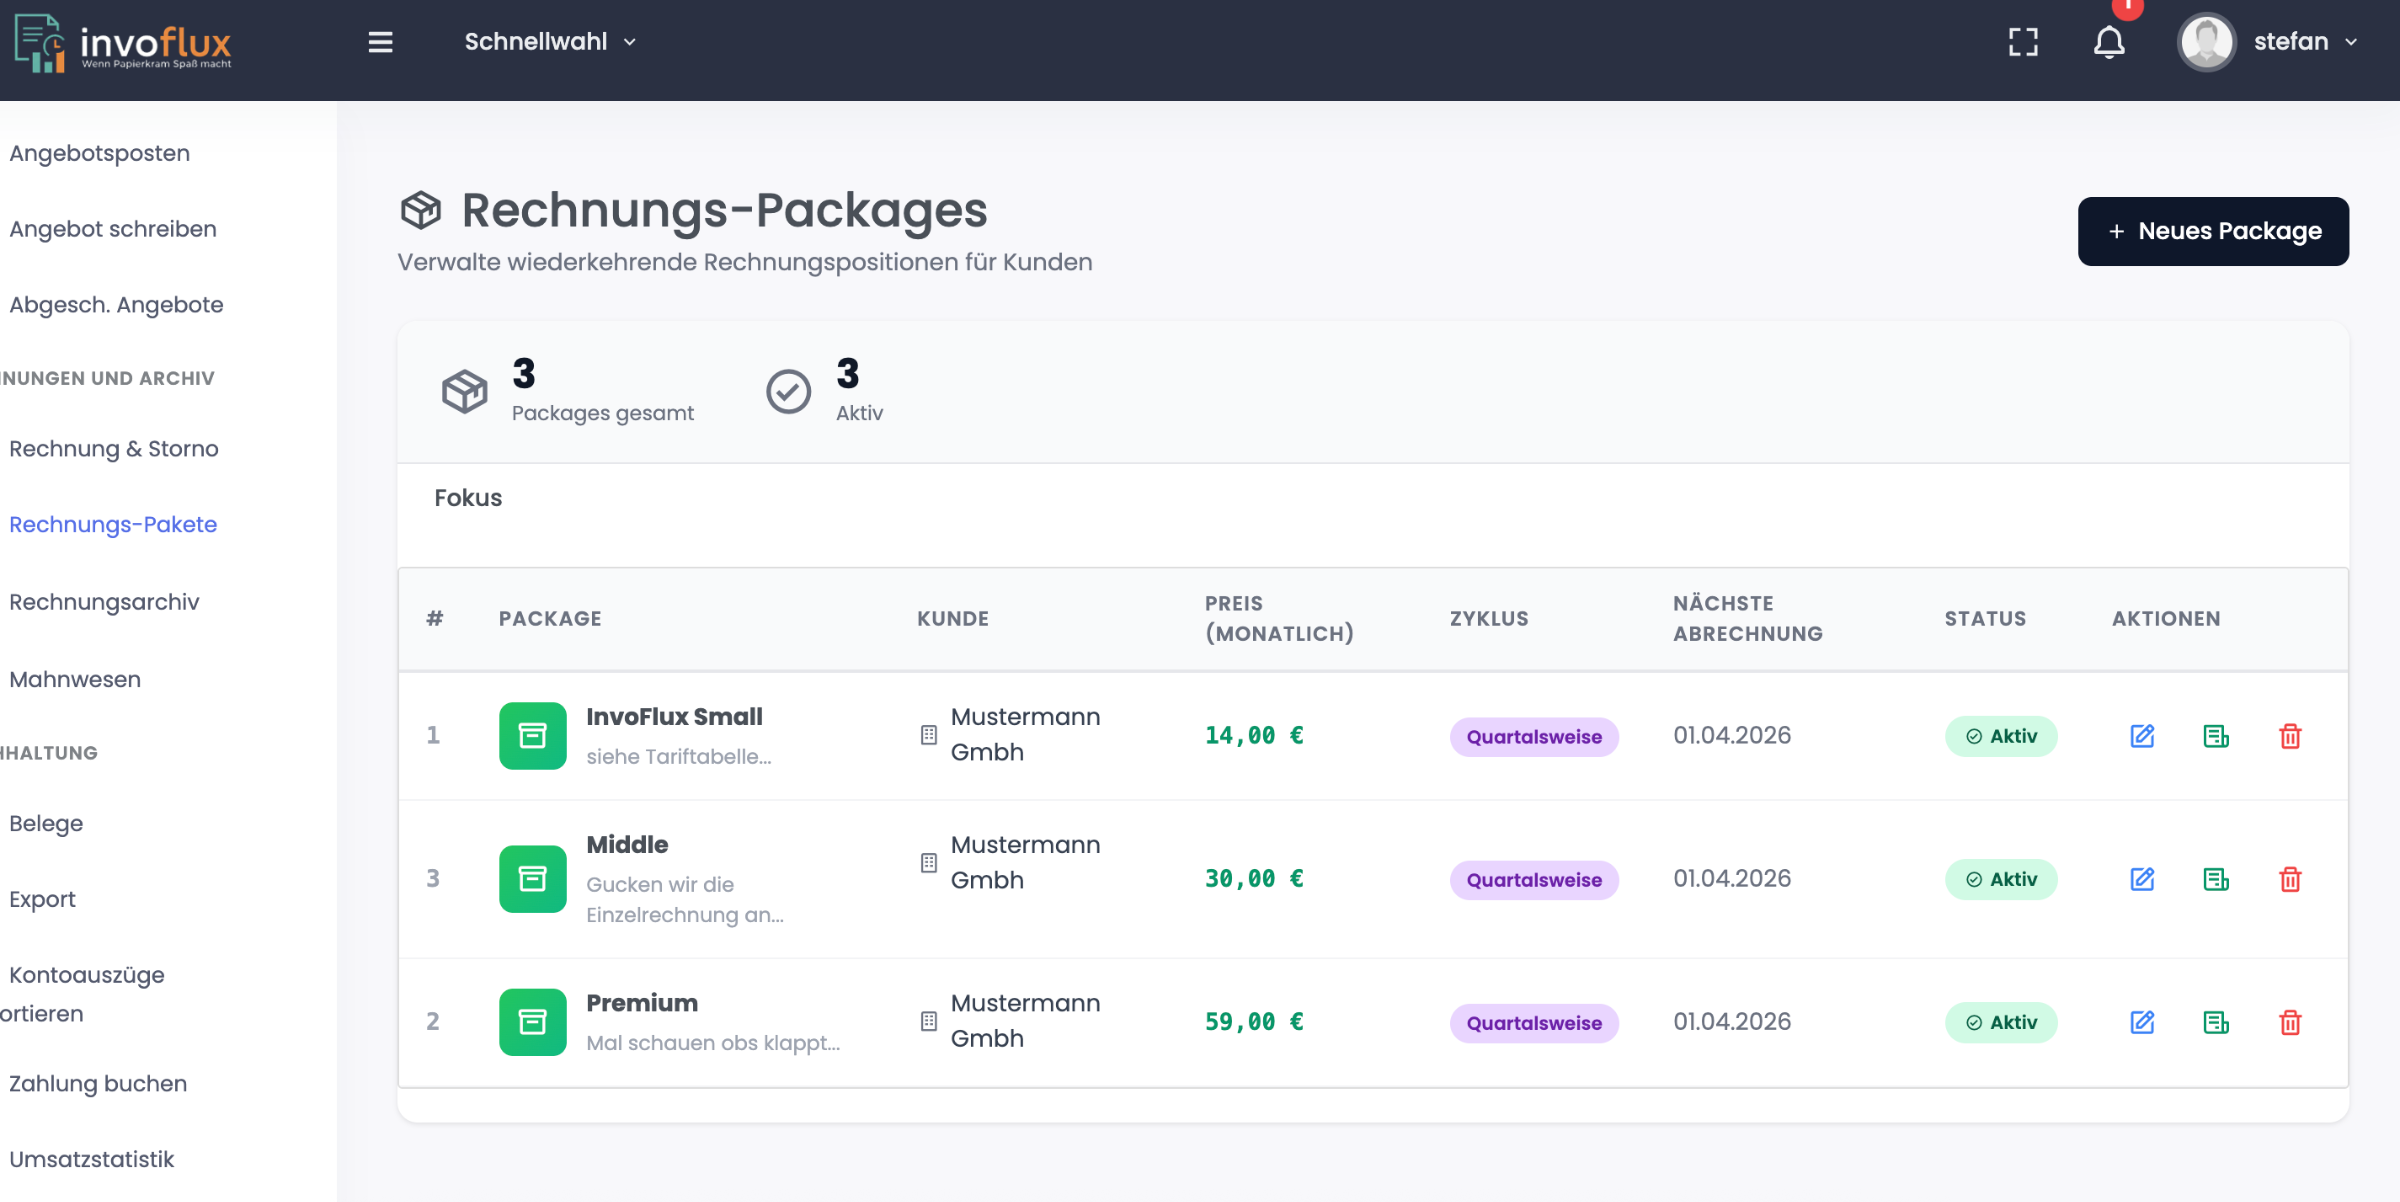Delete the InvoFlux Small package

tap(2290, 736)
